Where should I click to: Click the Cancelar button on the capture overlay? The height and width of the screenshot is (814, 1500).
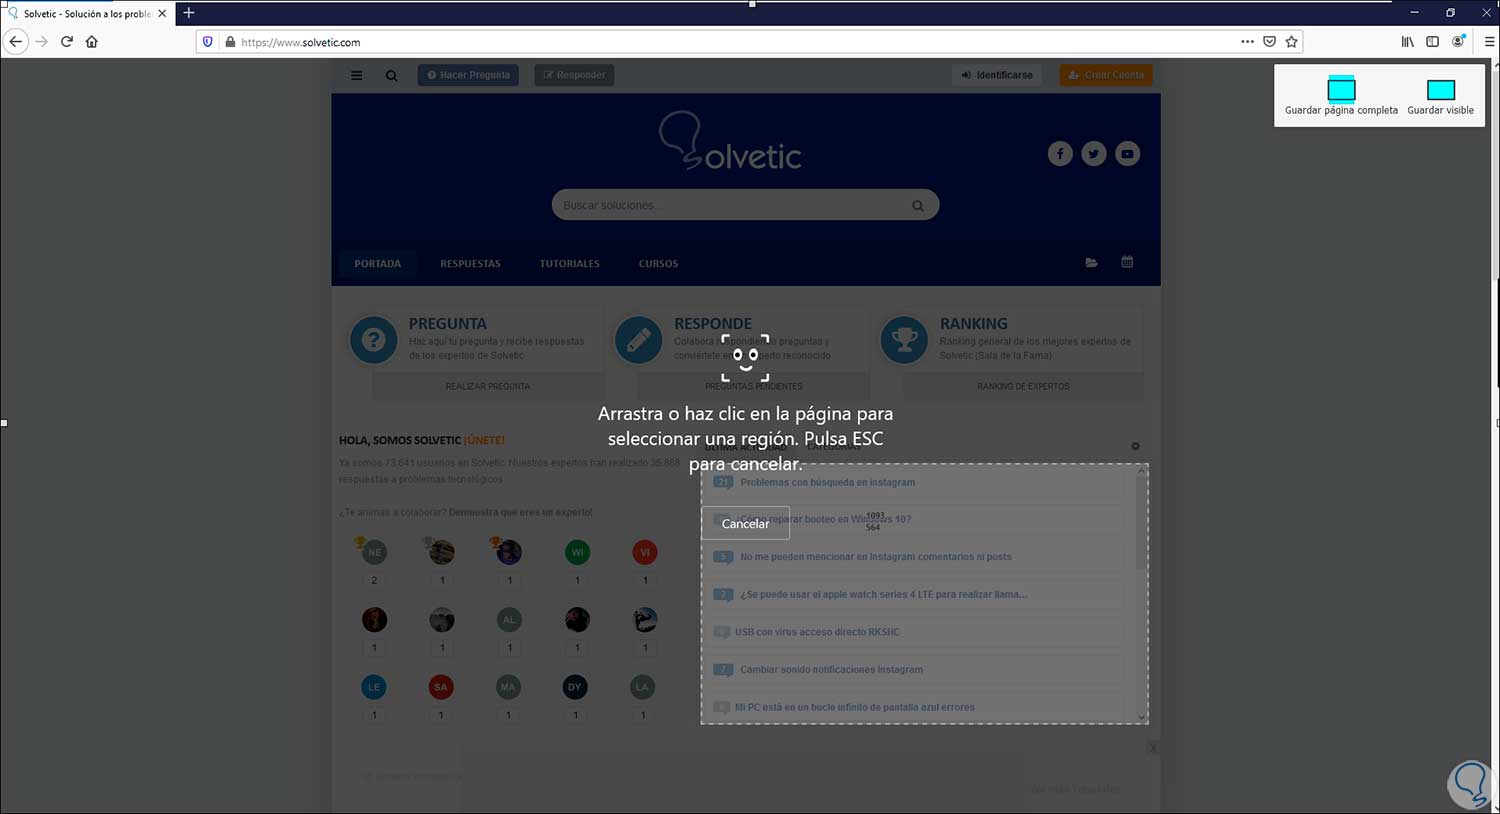point(745,523)
